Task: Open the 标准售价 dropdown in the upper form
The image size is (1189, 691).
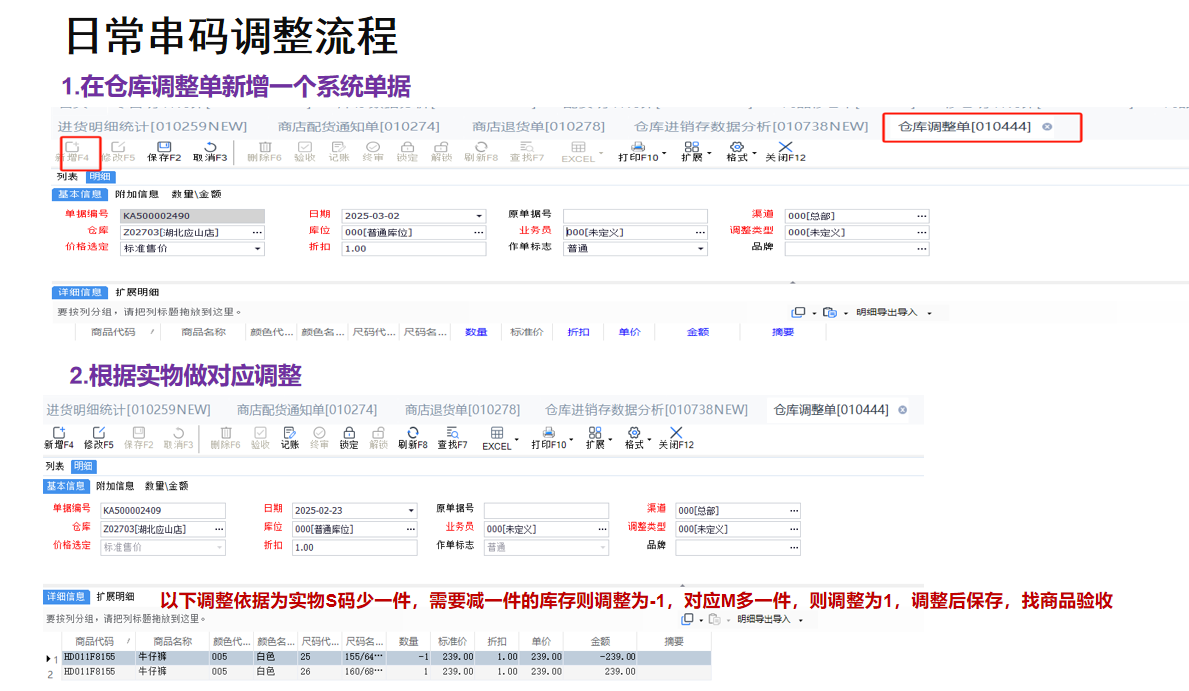Action: tap(258, 249)
